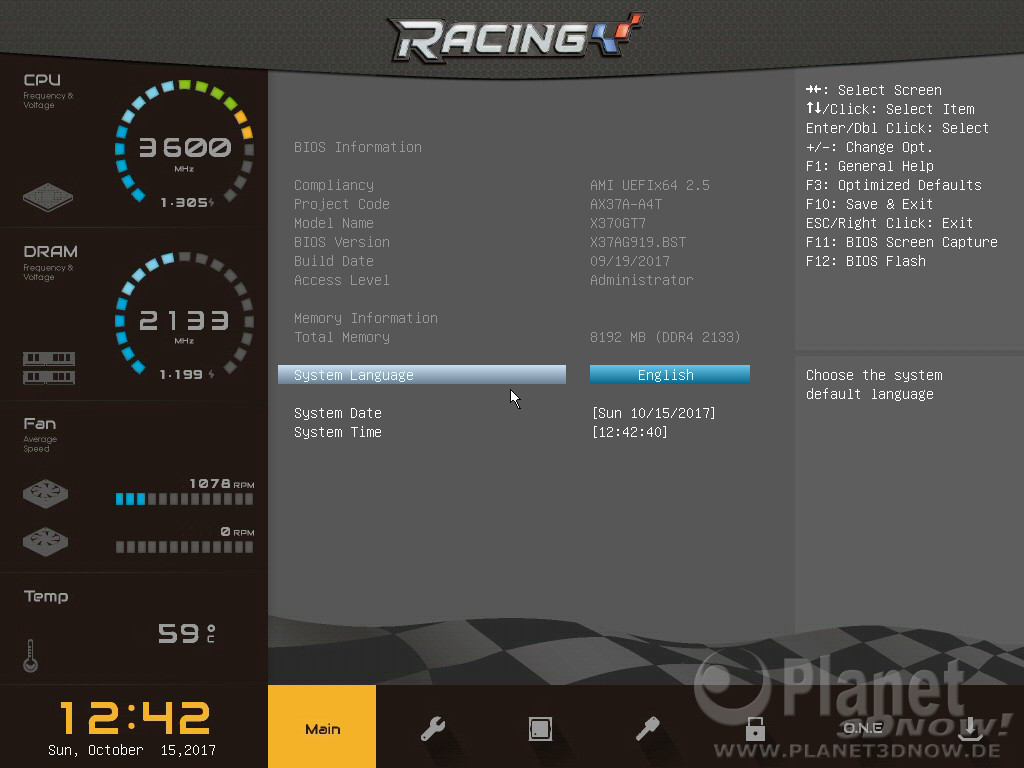Open the Security padlock tab
Screen dimensions: 1024x768
click(x=756, y=728)
